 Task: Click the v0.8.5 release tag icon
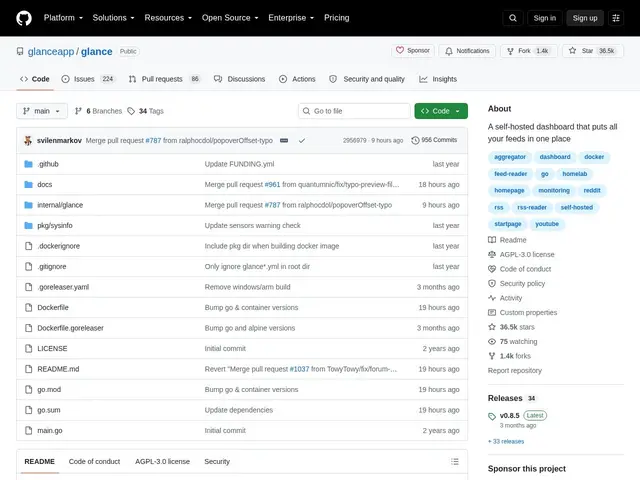click(492, 416)
